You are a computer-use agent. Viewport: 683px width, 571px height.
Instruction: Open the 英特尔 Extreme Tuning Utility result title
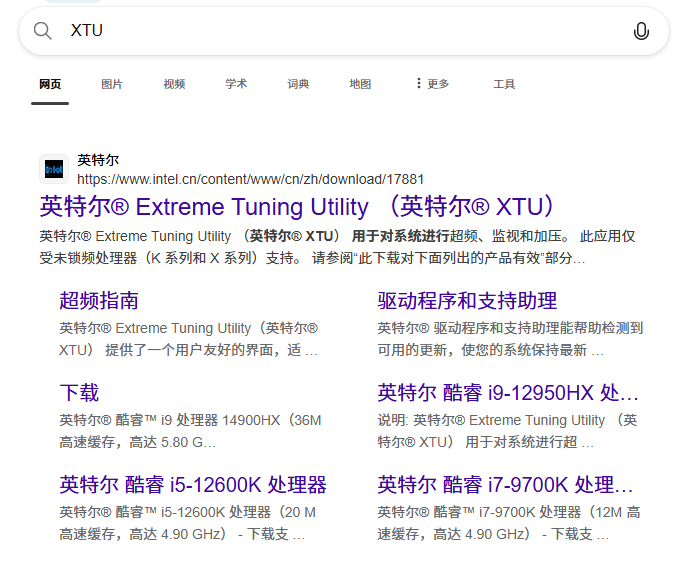(297, 207)
